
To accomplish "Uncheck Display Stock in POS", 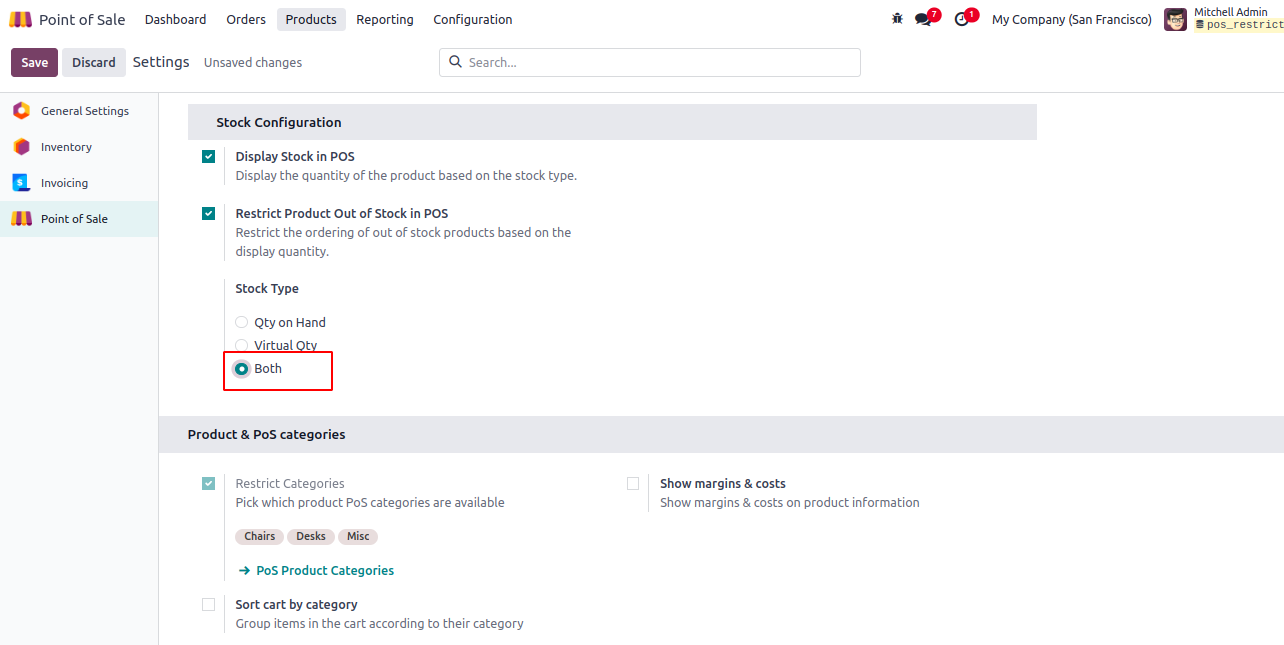I will tap(208, 157).
